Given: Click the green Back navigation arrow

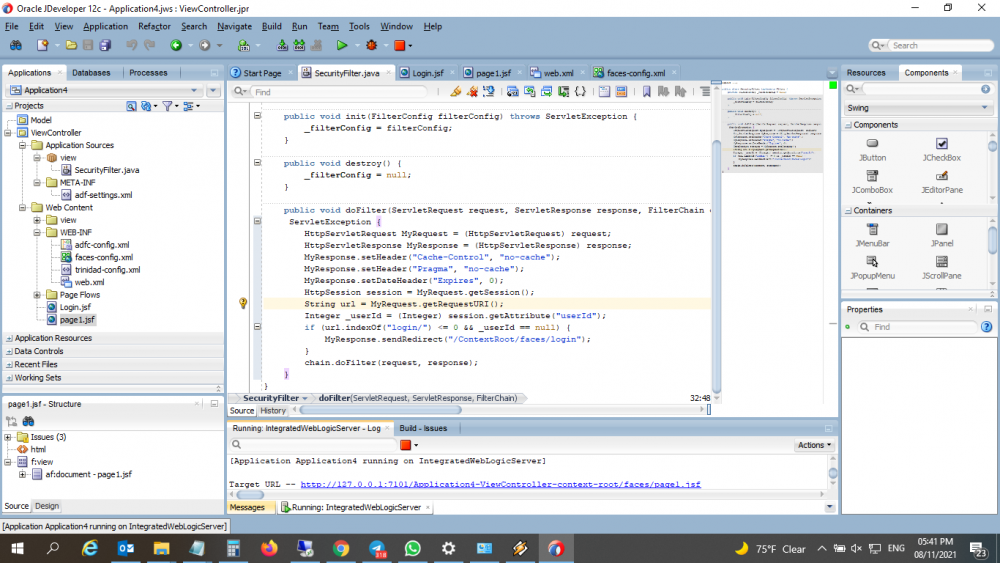Looking at the screenshot, I should (176, 45).
